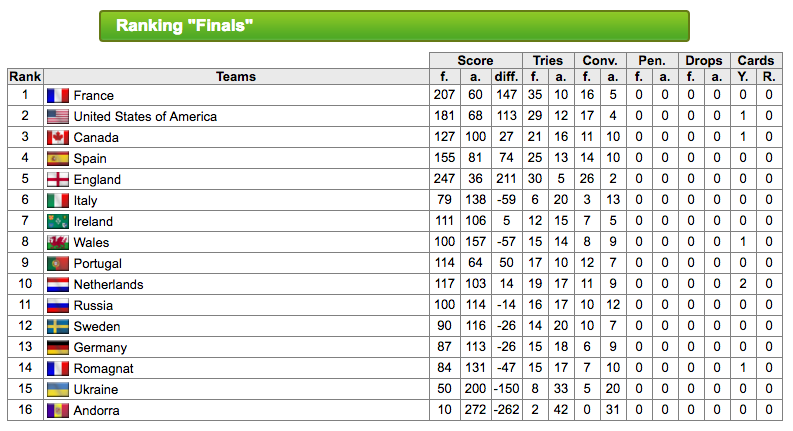Image resolution: width=793 pixels, height=431 pixels.
Task: Click the England flag icon
Action: (57, 180)
